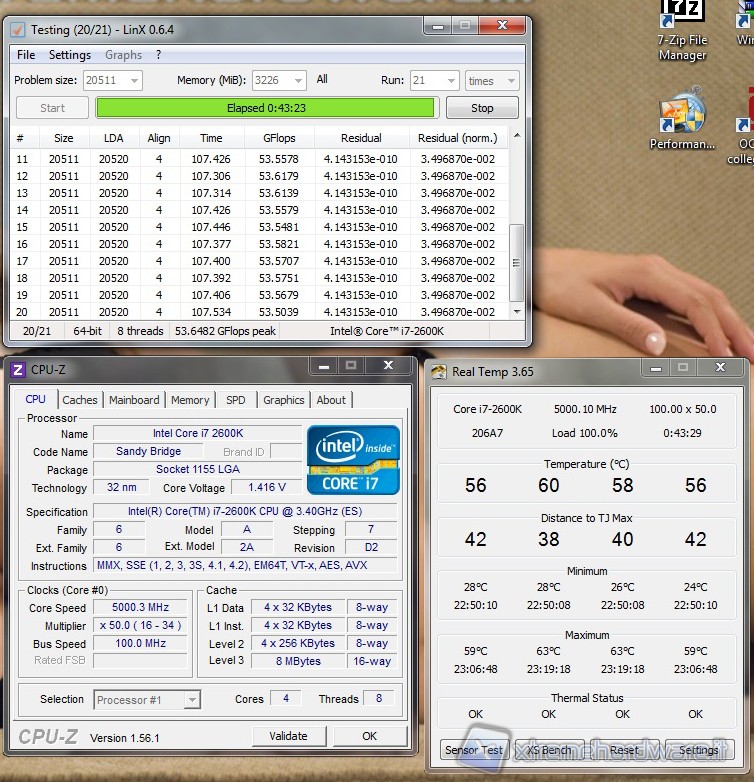Click the LinX title bar icon

[x=18, y=29]
